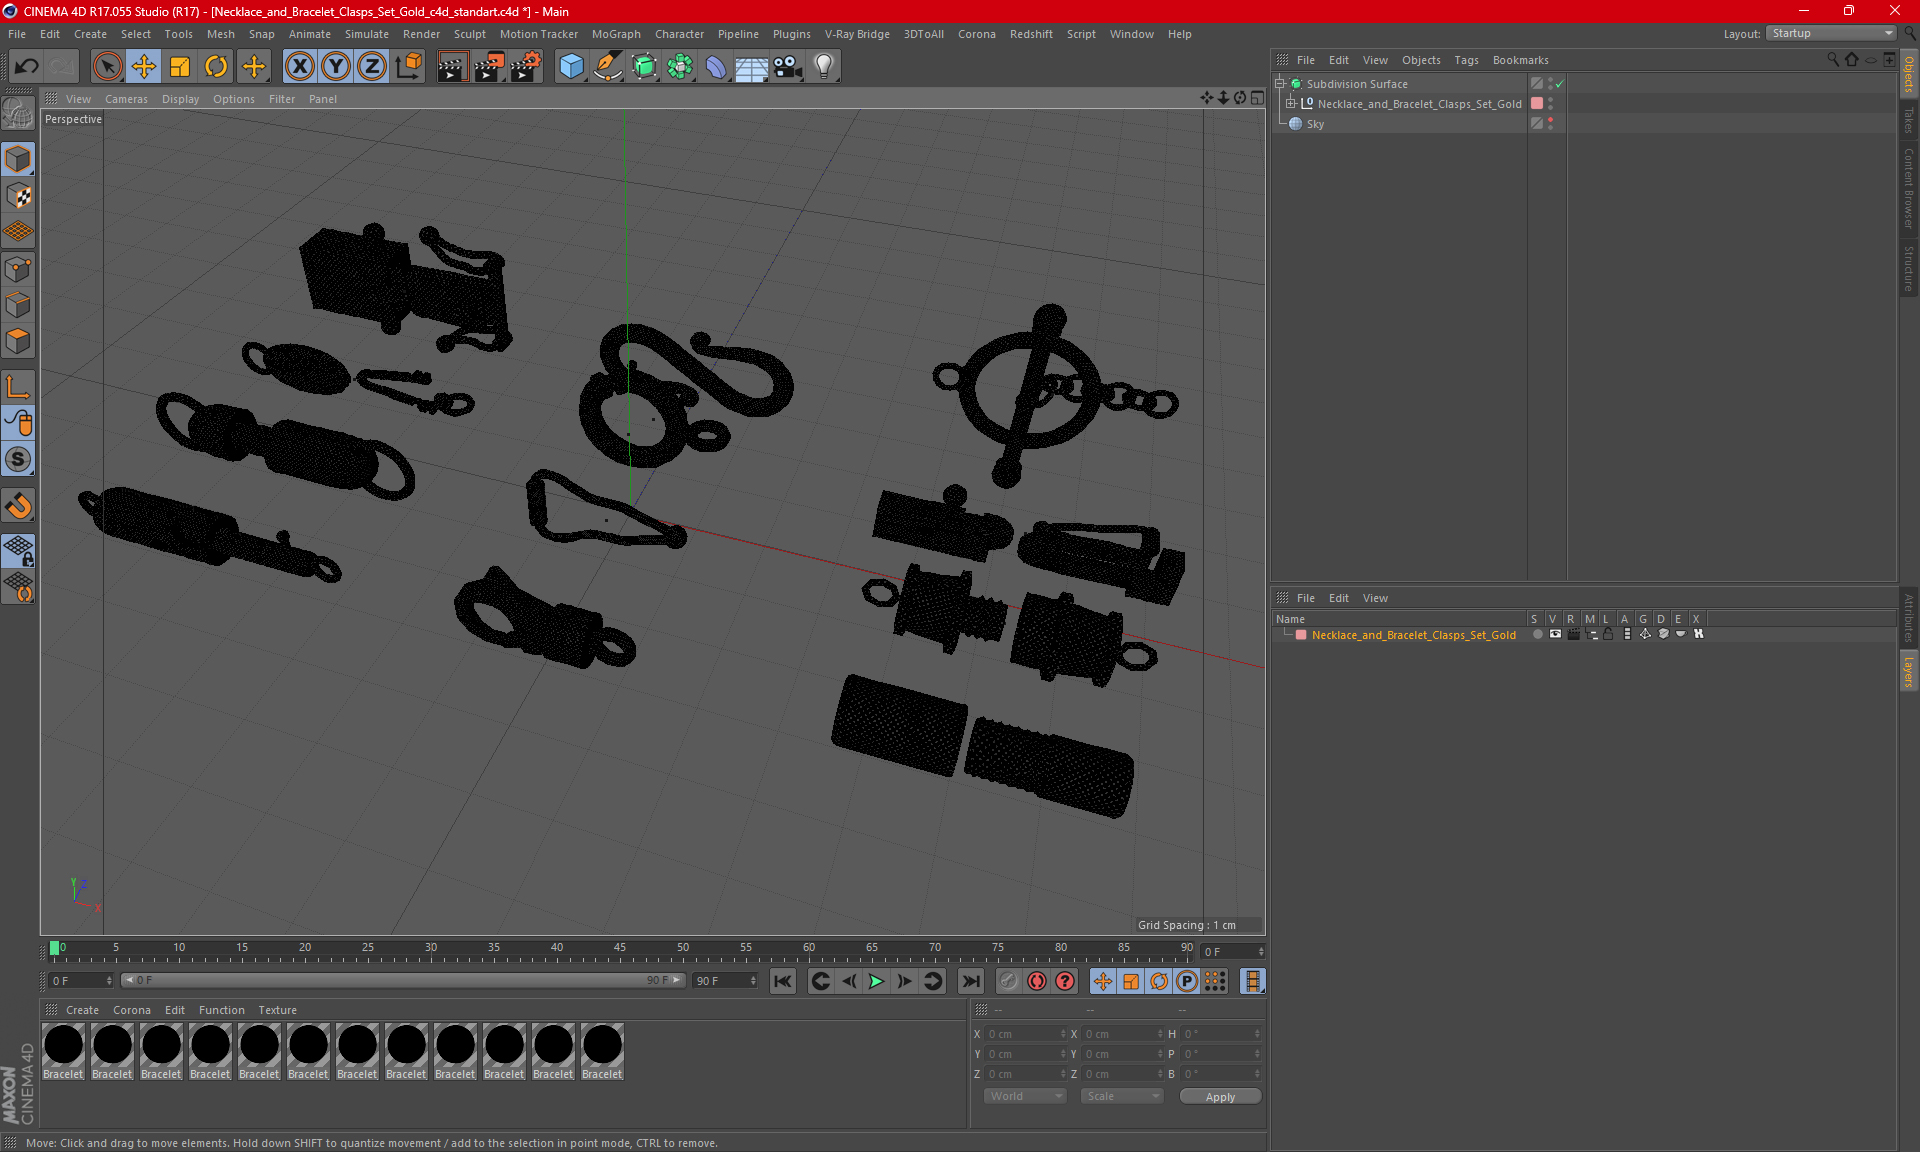This screenshot has height=1152, width=1920.
Task: Open File menu in main menubar
Action: (x=17, y=34)
